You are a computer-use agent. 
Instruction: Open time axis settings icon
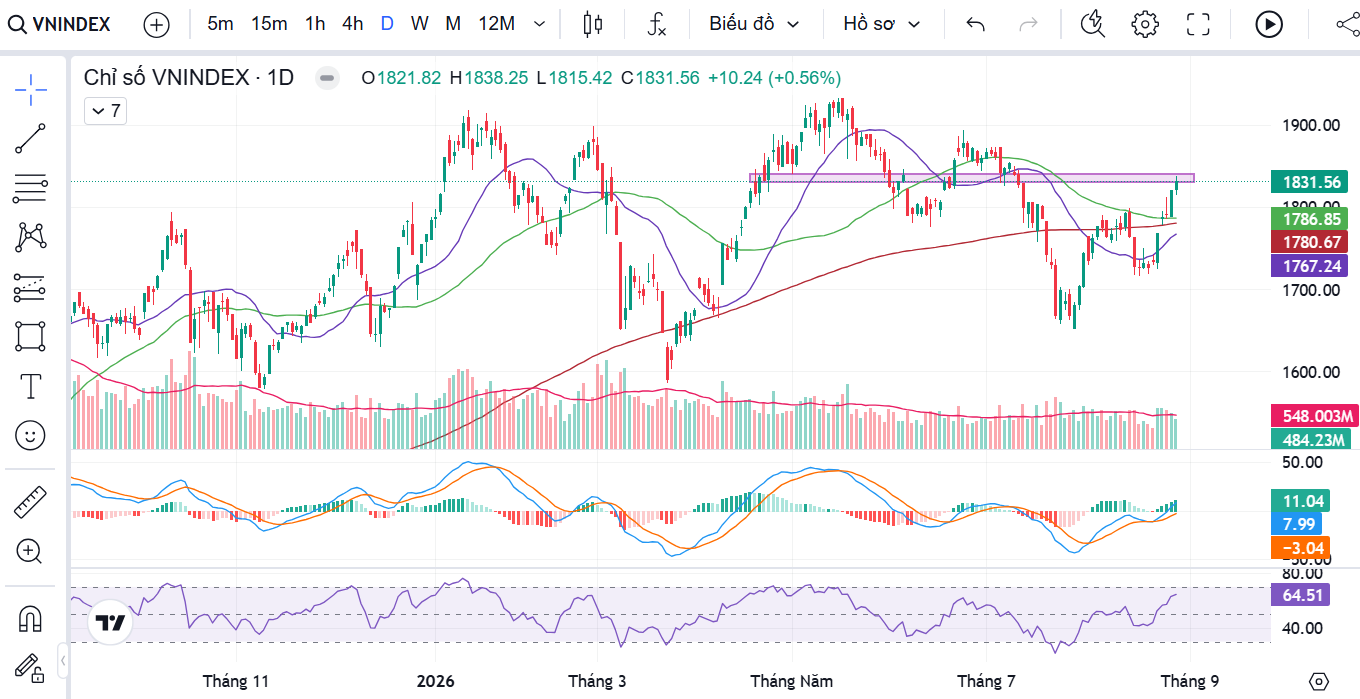[1319, 681]
